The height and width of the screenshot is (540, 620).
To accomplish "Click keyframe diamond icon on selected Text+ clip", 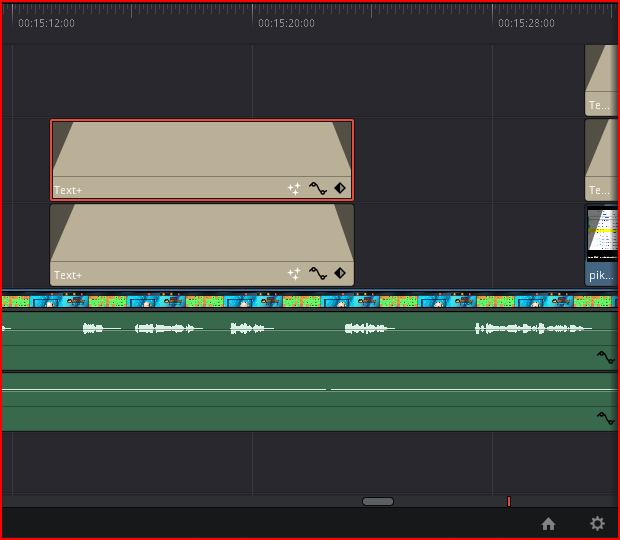I will point(340,188).
